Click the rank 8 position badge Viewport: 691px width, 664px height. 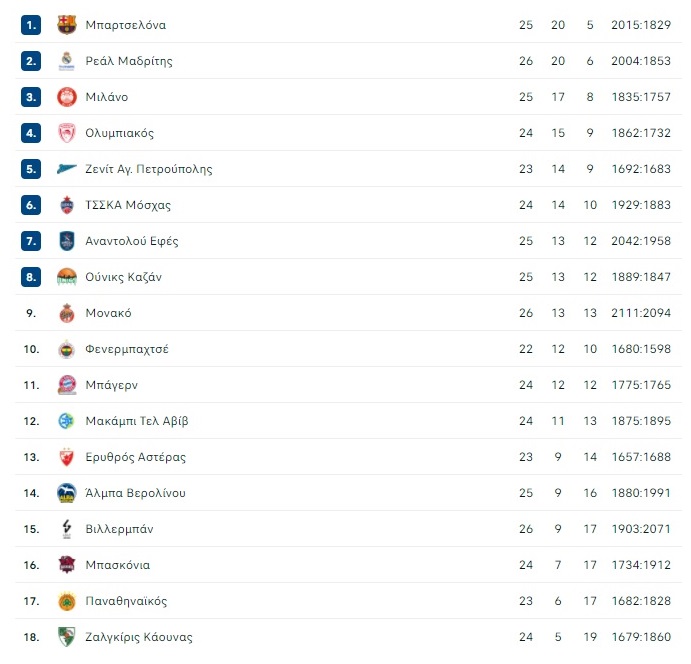31,277
